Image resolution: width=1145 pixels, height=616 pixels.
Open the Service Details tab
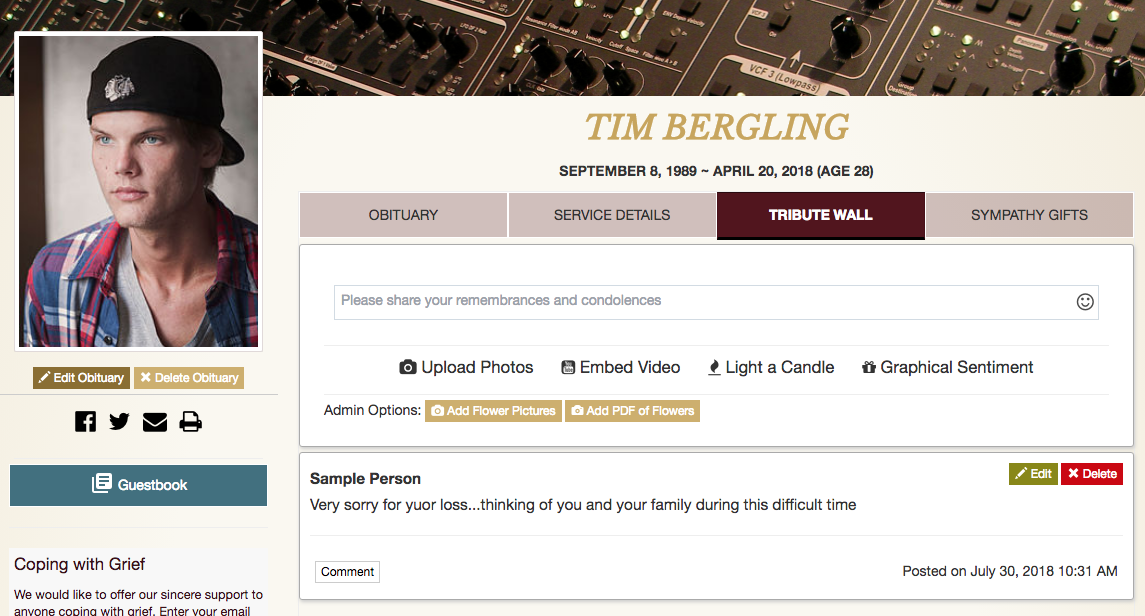[612, 215]
